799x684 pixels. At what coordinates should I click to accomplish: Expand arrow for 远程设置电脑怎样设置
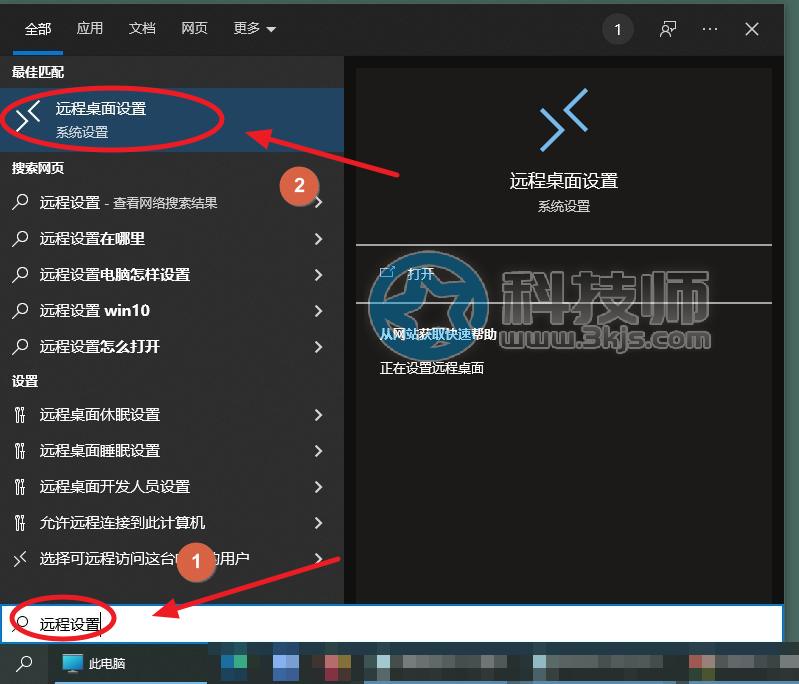(318, 275)
